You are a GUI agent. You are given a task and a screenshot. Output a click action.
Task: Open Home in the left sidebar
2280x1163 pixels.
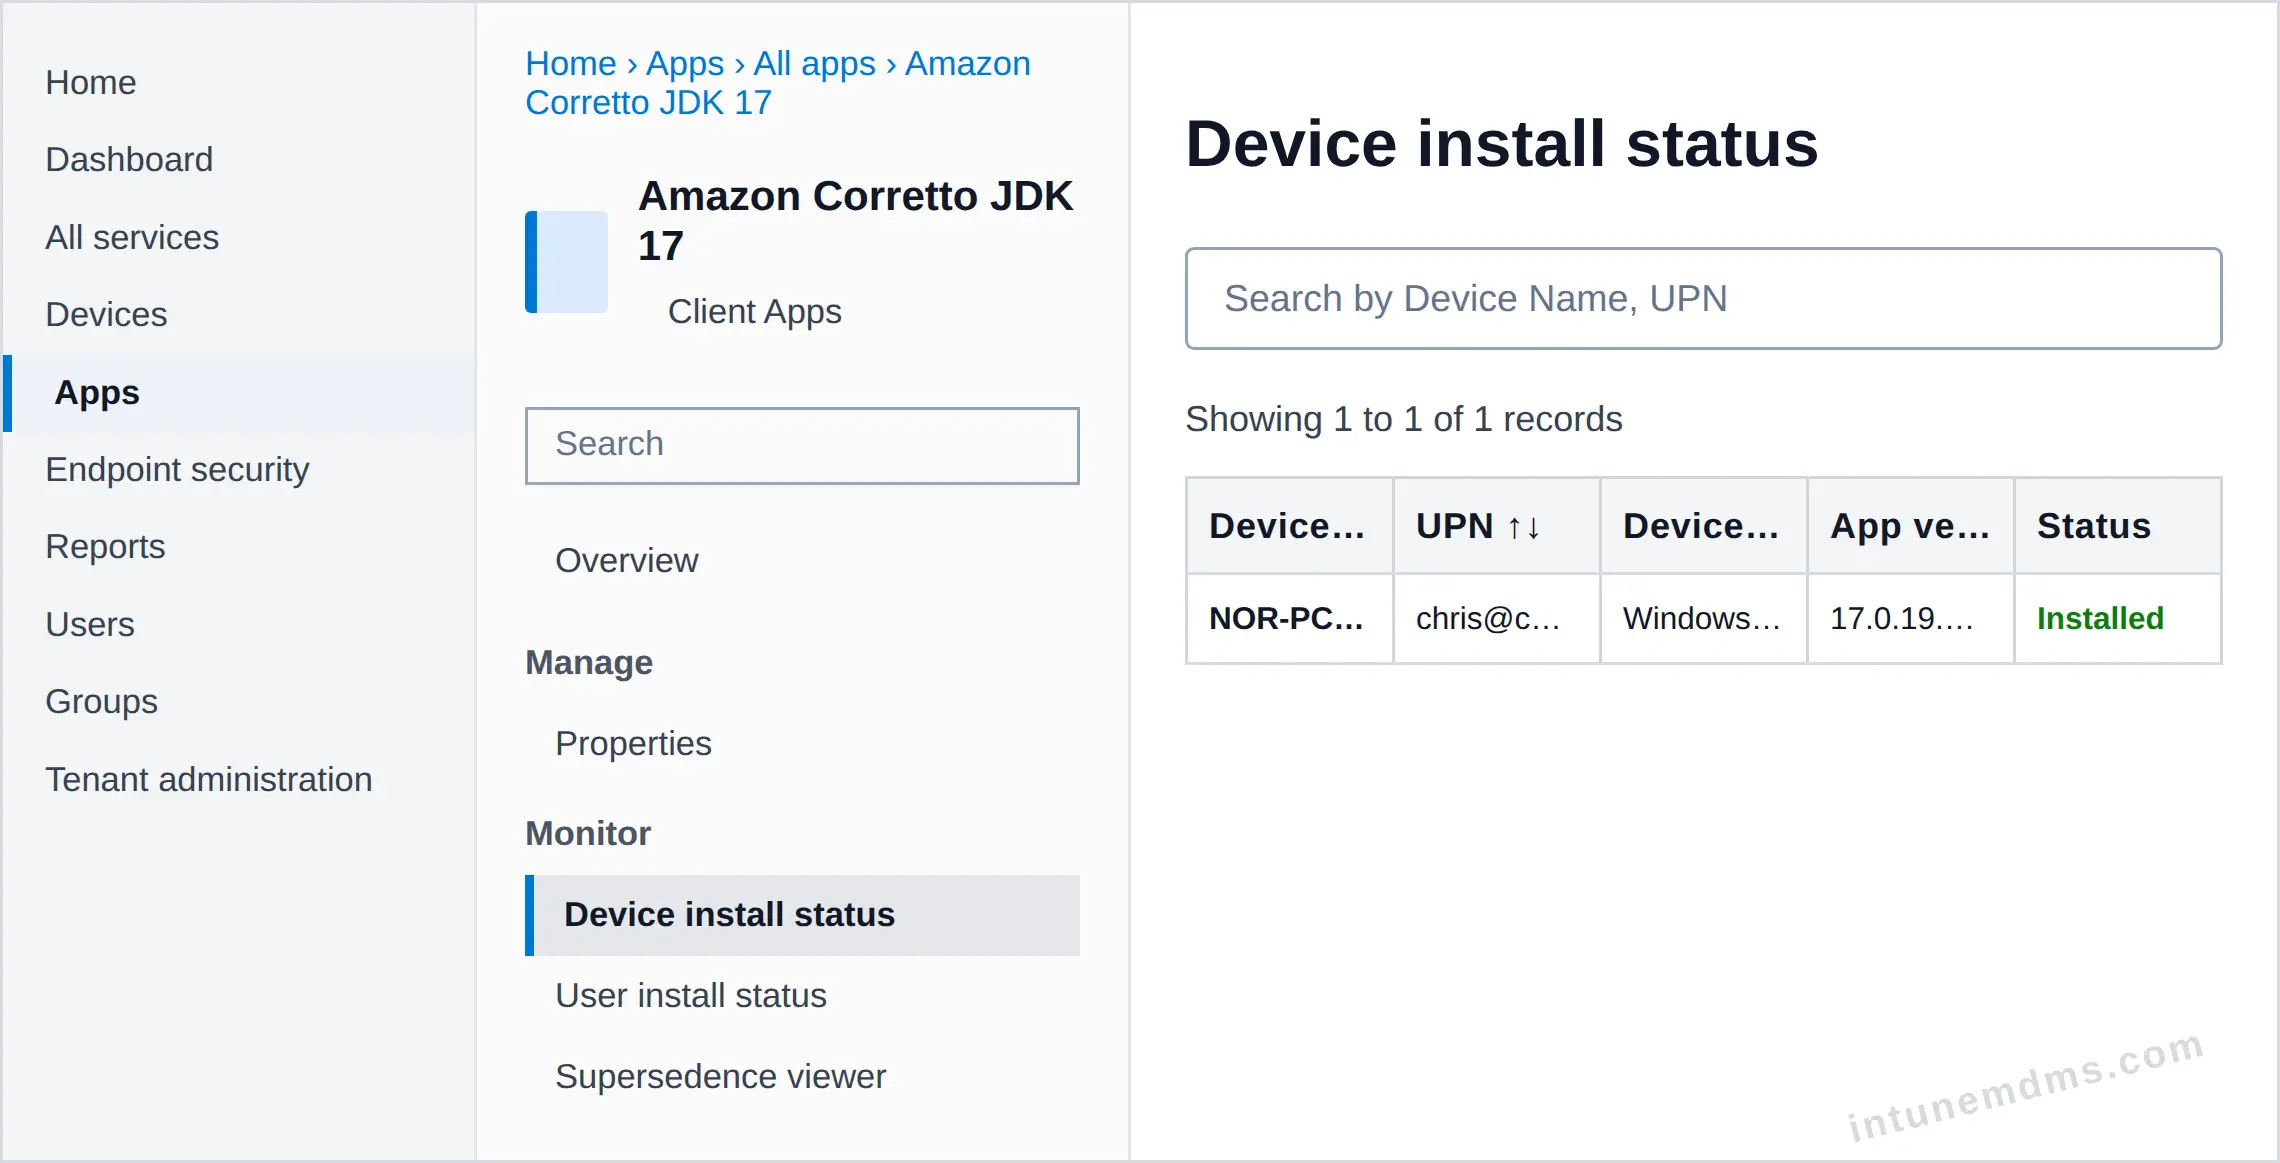[x=91, y=82]
